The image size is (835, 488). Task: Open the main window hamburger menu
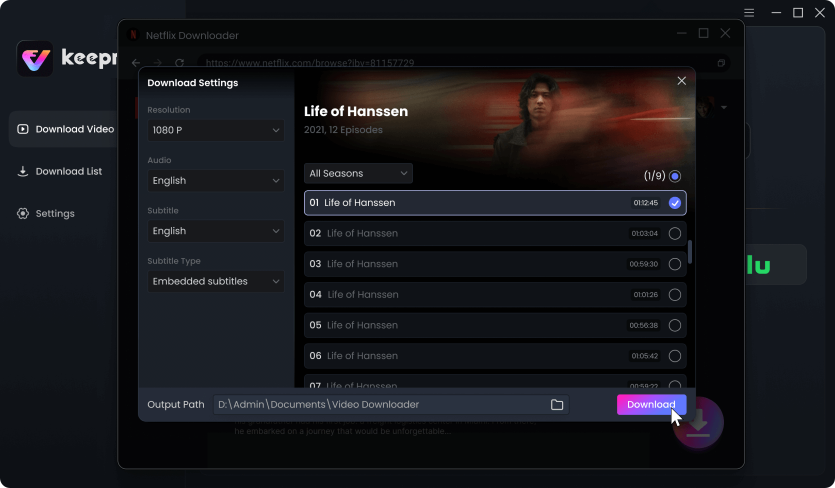coord(749,13)
